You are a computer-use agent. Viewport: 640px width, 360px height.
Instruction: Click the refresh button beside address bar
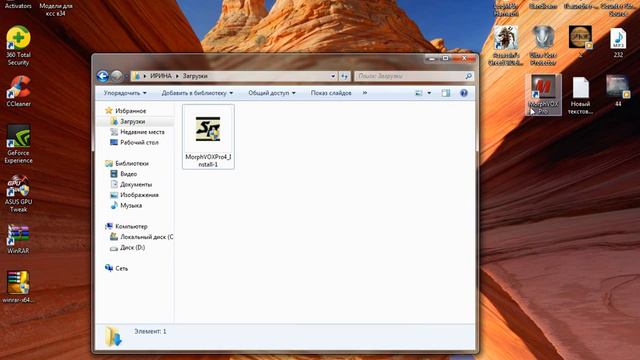pos(344,76)
